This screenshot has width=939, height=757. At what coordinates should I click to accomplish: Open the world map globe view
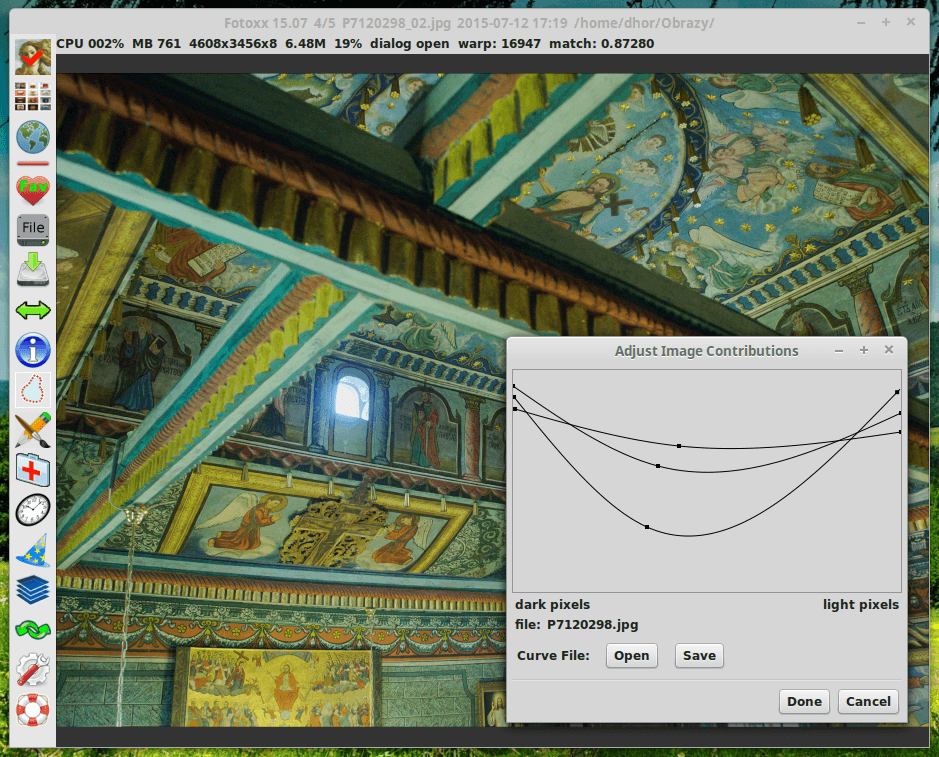[x=33, y=137]
